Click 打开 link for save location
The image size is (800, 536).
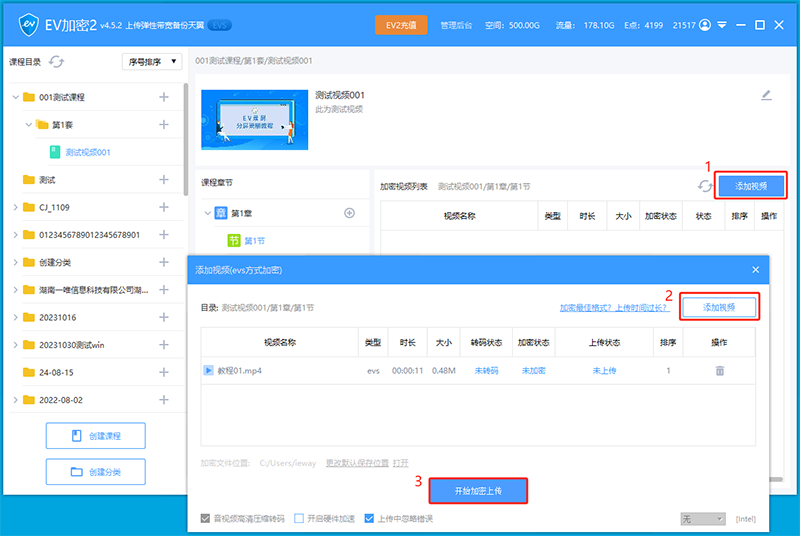pos(401,463)
